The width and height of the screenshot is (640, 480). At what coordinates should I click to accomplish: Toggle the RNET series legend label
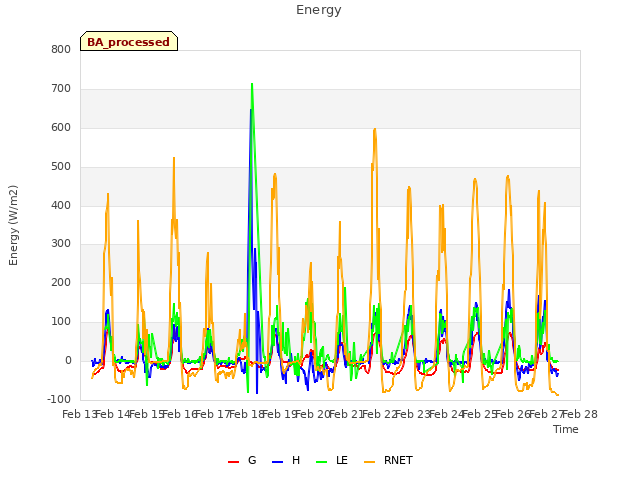click(398, 460)
